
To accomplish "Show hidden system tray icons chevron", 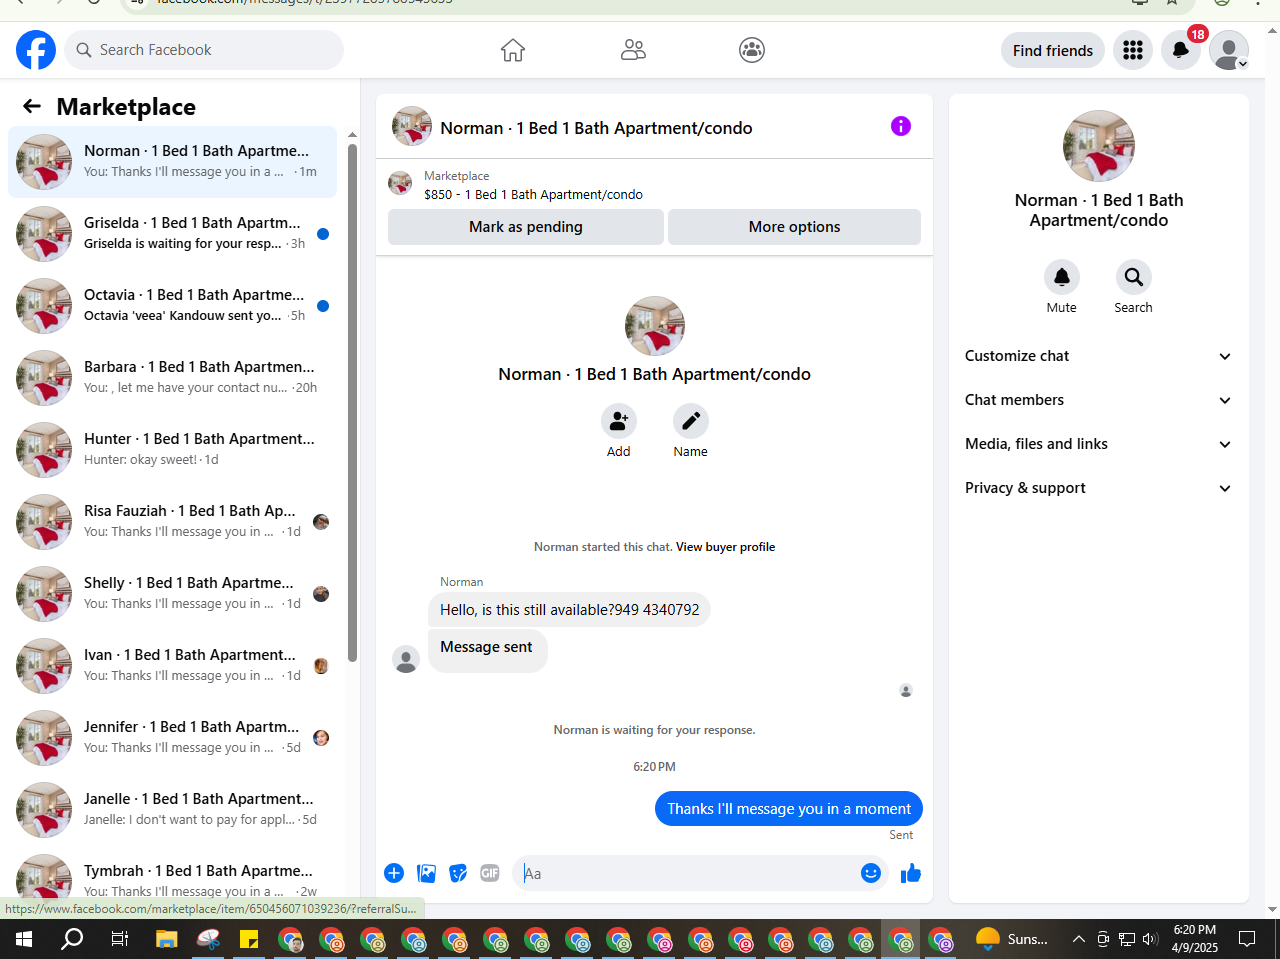I will tap(1078, 939).
